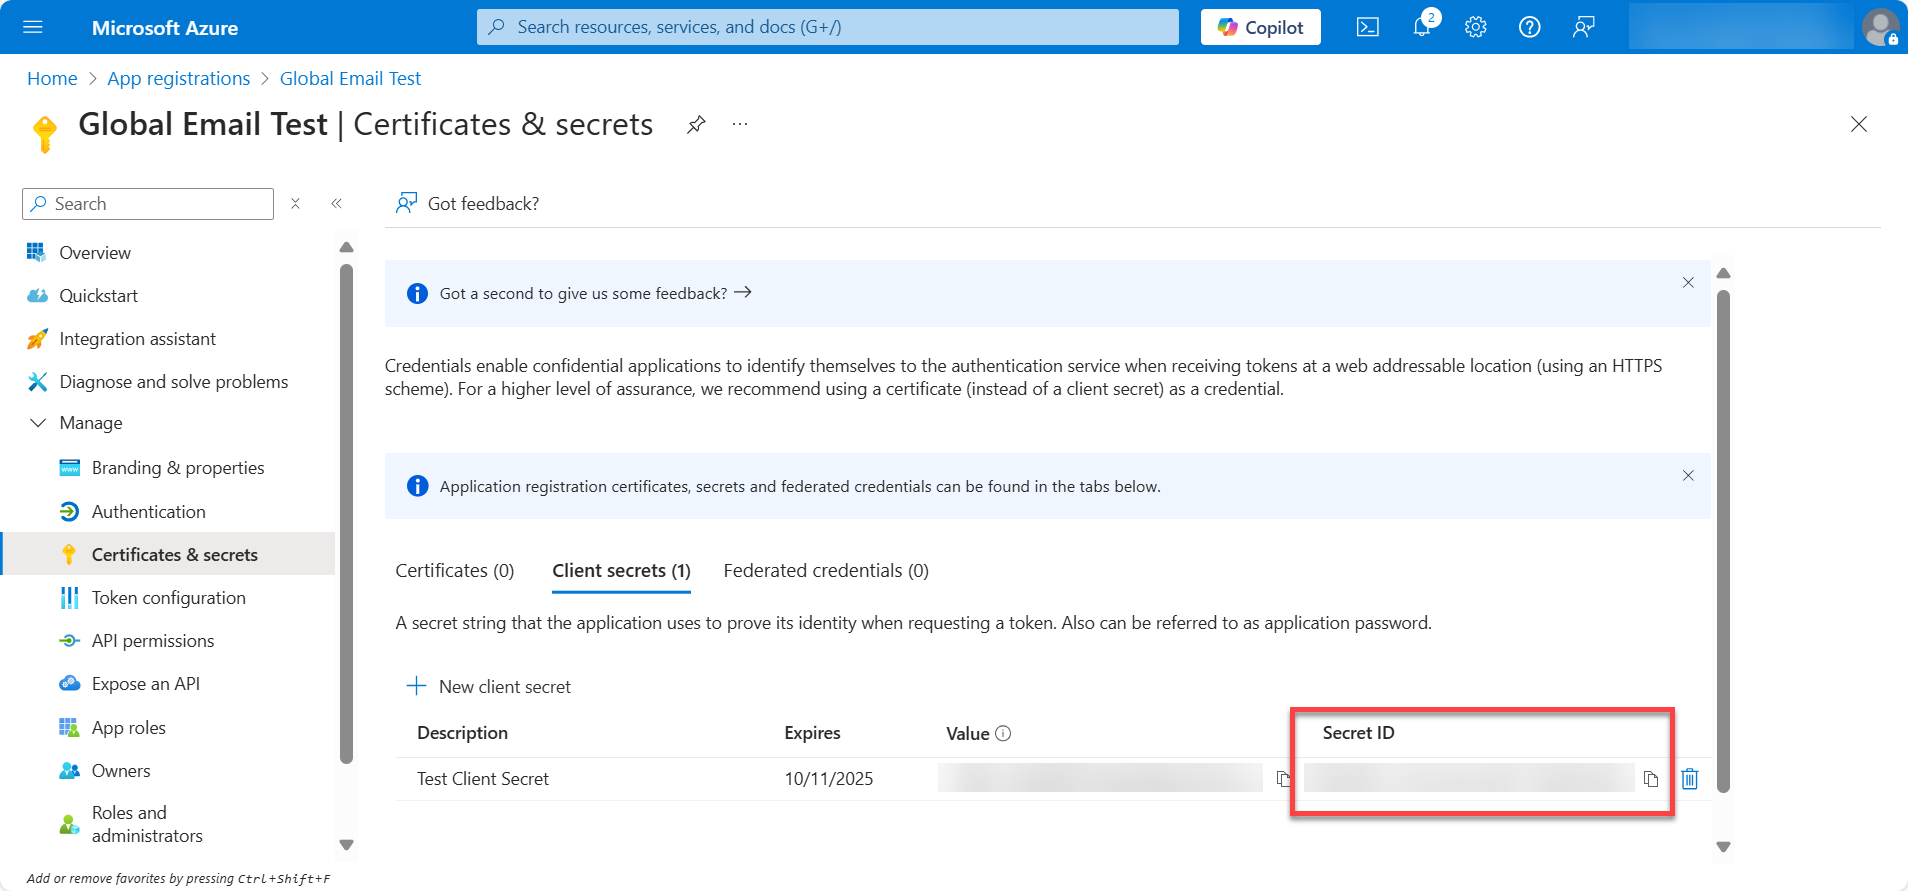This screenshot has width=1908, height=891.
Task: Open the portal settings gear
Action: click(1475, 27)
